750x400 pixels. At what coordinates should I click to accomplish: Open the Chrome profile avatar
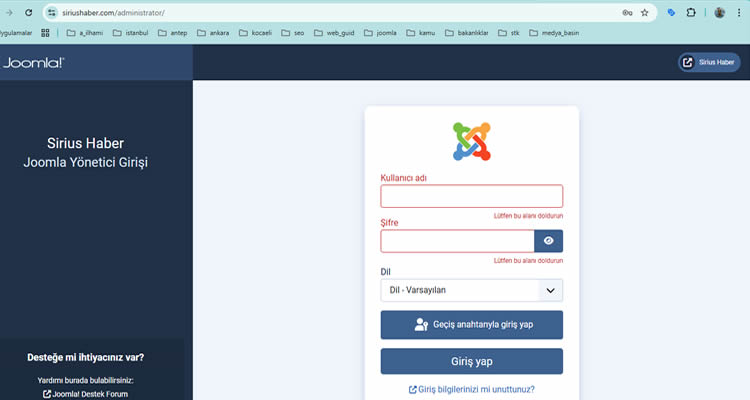719,13
